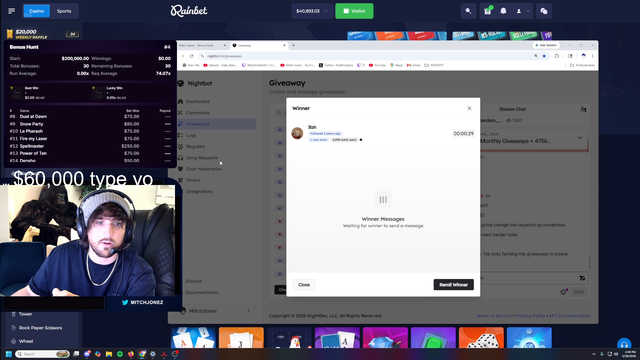
Task: Open Terms of Service link
Action: point(493,316)
